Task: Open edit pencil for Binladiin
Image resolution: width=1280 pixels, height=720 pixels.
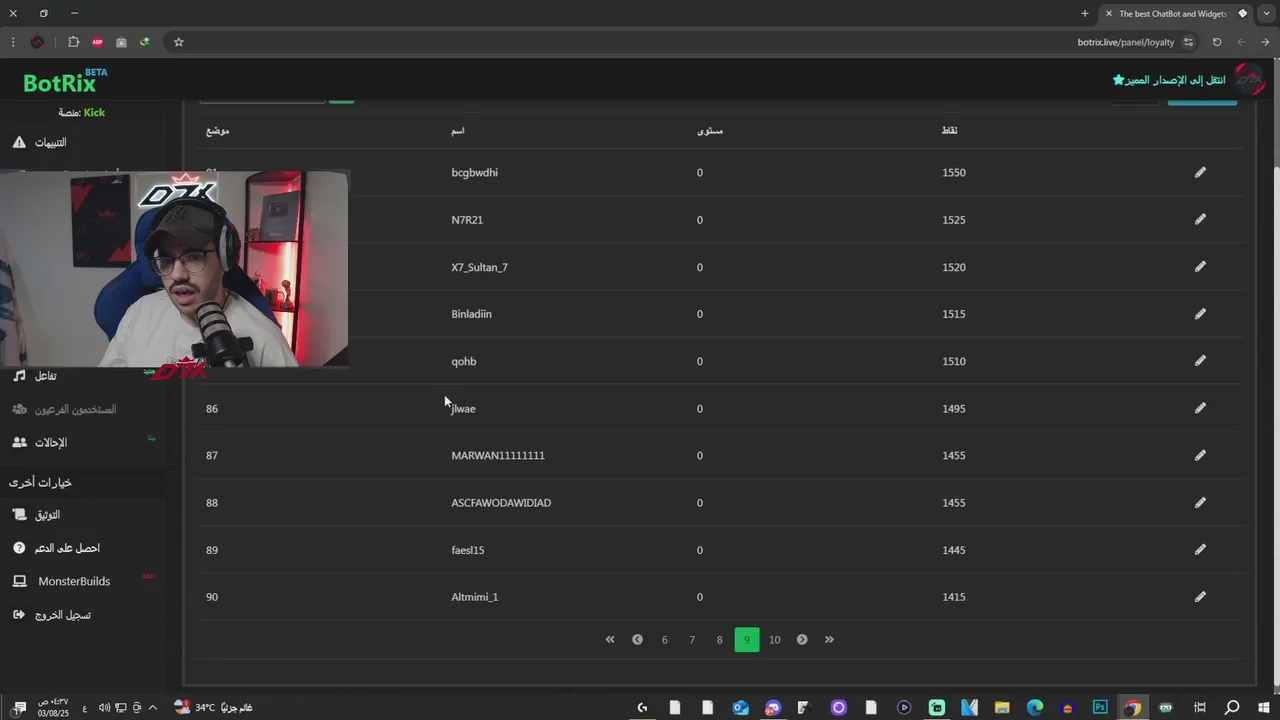Action: coord(1200,313)
